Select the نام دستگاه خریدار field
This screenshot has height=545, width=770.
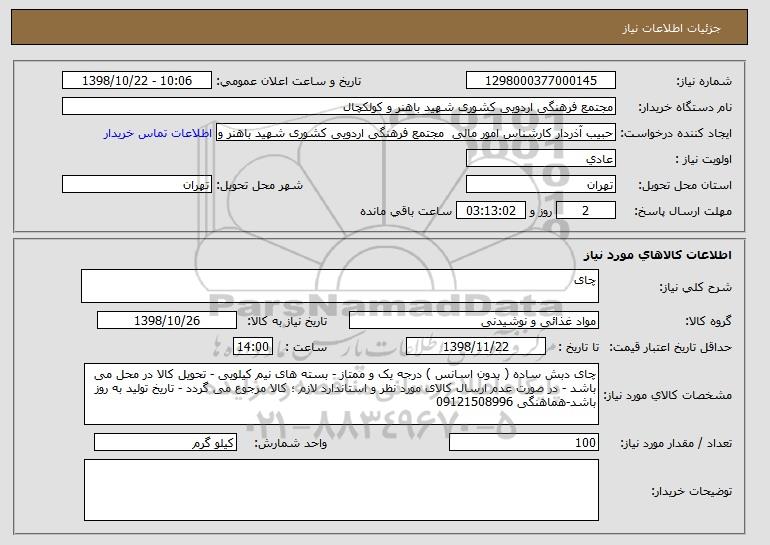point(339,107)
